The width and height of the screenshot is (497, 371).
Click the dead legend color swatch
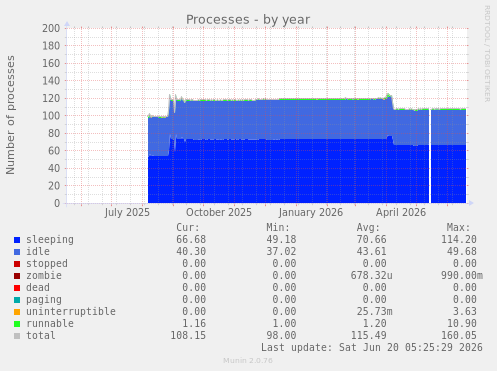click(x=17, y=288)
